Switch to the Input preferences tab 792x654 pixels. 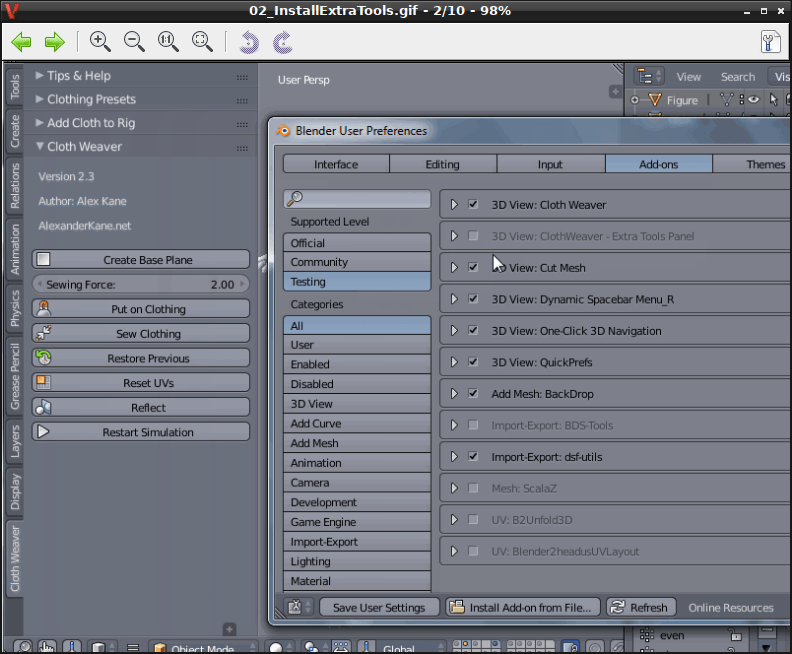pyautogui.click(x=550, y=164)
